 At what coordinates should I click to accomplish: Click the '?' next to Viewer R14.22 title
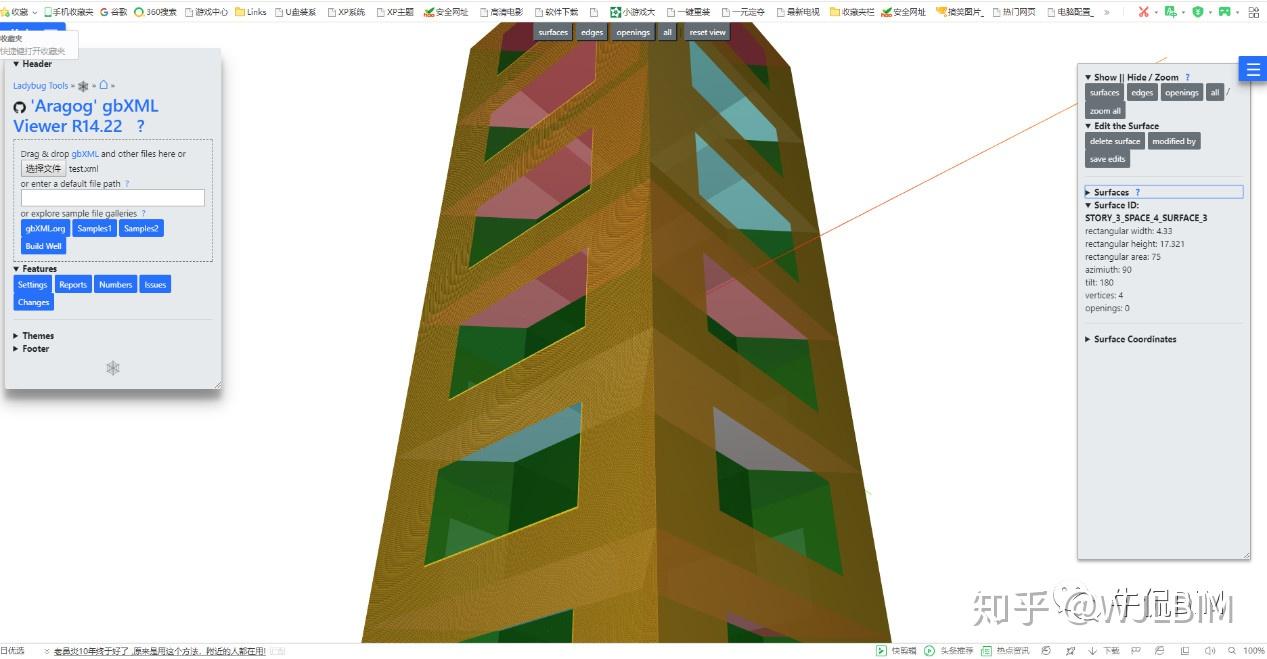[x=139, y=127]
